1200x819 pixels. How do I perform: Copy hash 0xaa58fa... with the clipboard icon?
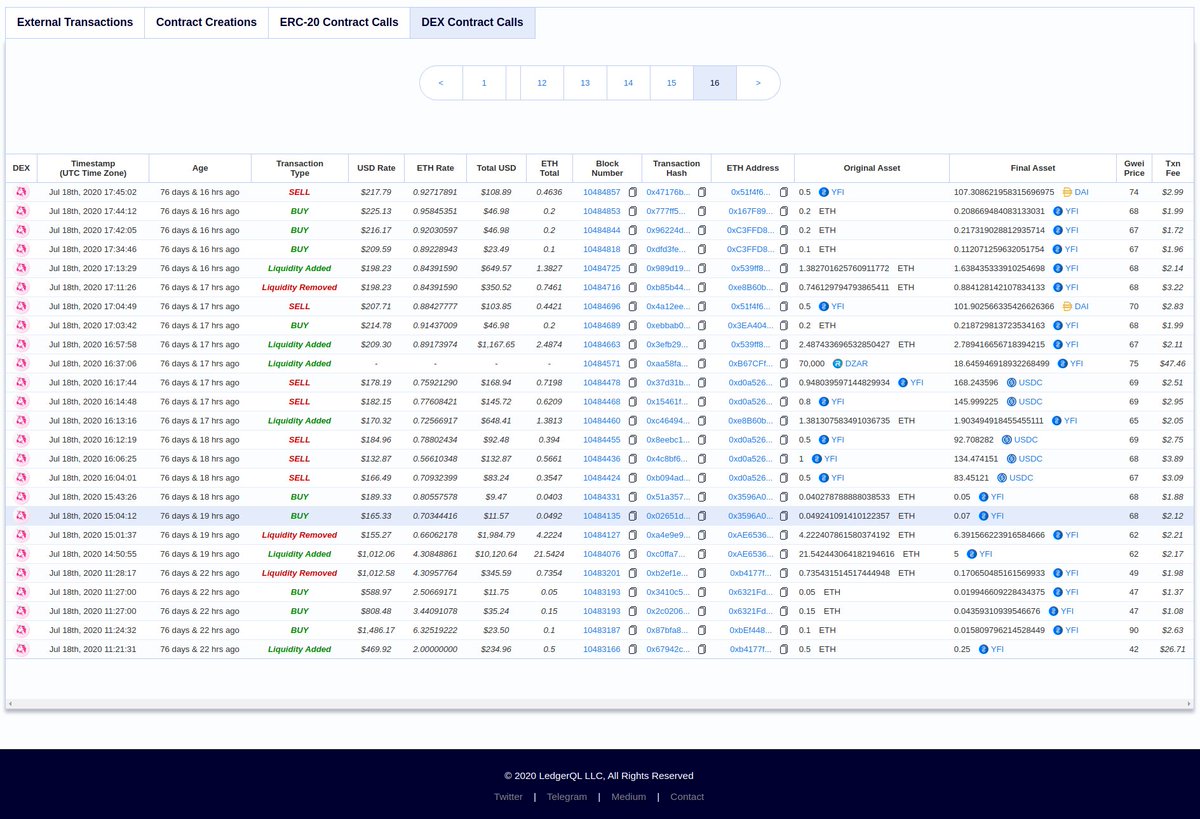click(702, 364)
